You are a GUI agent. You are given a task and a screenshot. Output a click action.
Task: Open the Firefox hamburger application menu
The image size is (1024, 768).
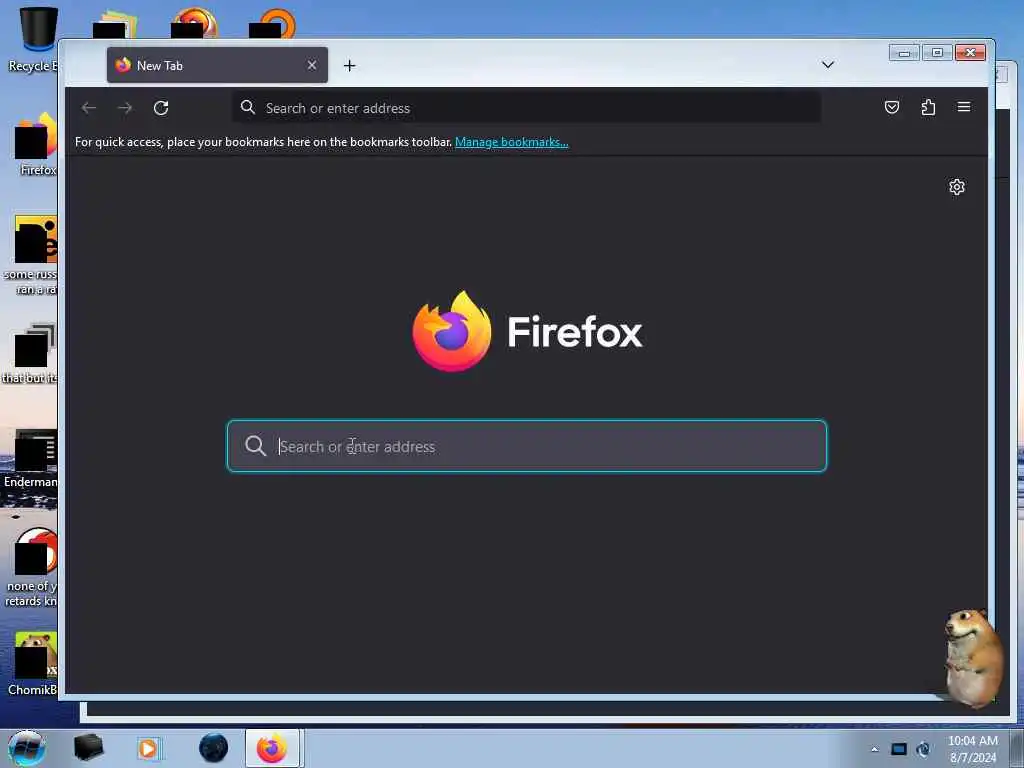click(963, 107)
